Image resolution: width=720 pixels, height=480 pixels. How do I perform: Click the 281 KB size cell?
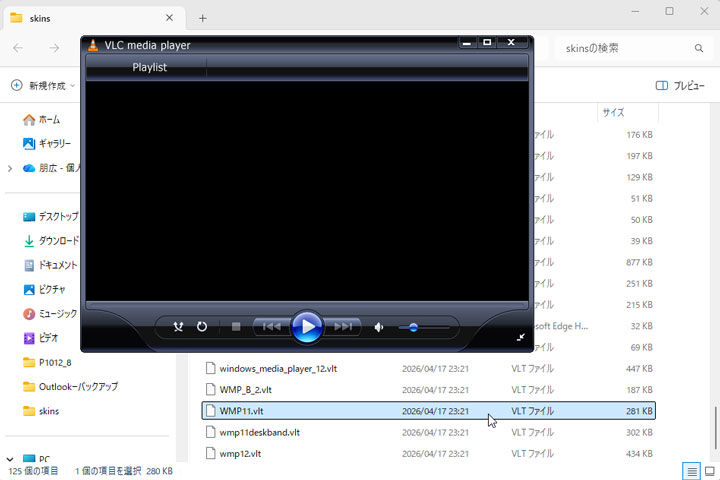[639, 411]
